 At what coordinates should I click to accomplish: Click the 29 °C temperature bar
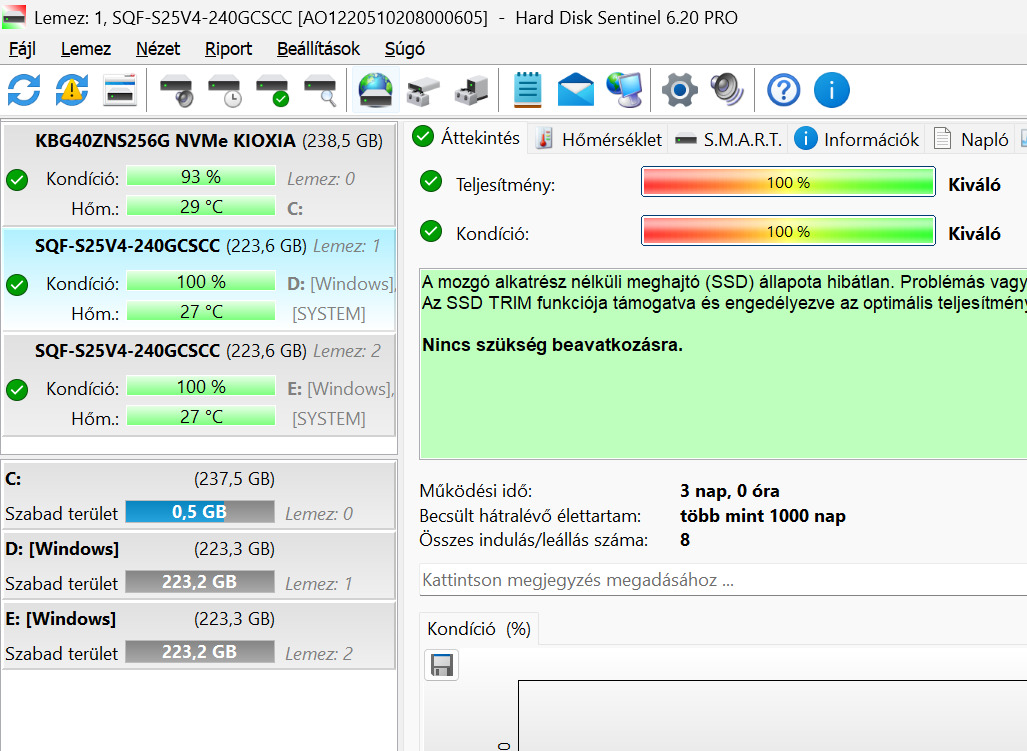coord(200,206)
